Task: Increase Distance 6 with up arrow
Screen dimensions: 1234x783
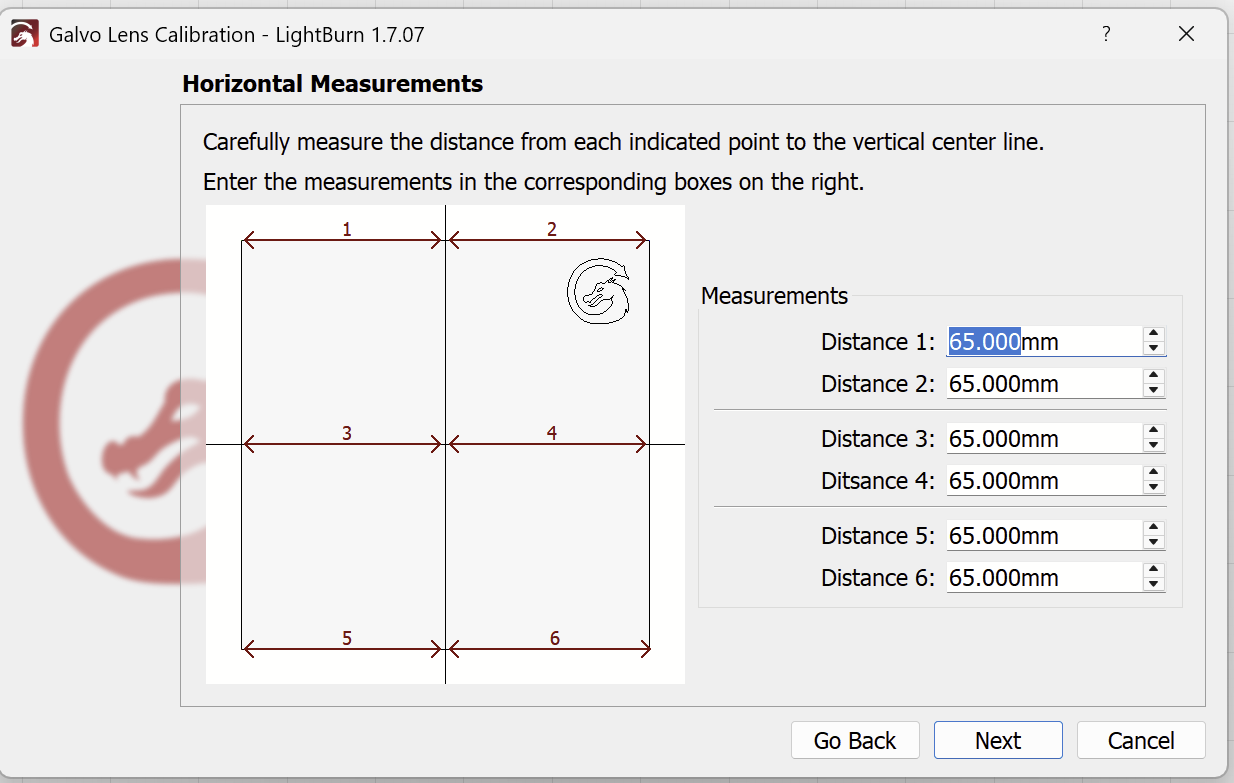Action: click(x=1154, y=570)
